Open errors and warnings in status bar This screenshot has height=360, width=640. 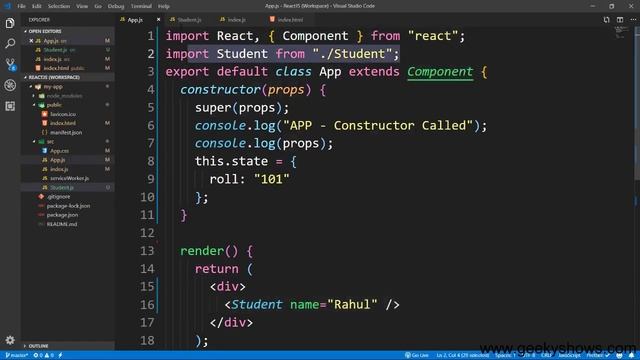43,356
